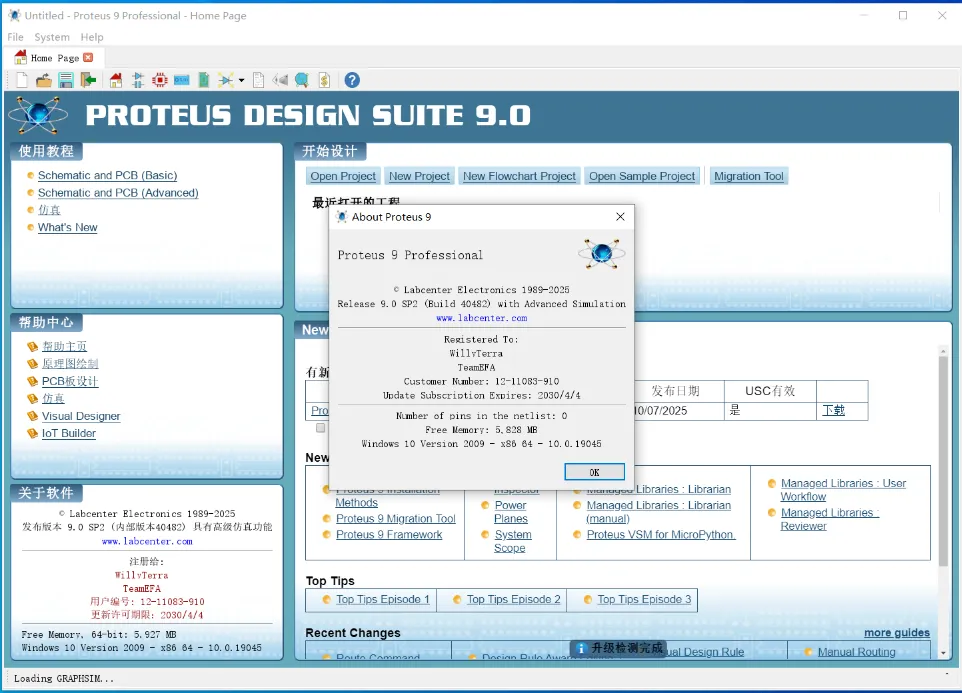Image resolution: width=962 pixels, height=693 pixels.
Task: Open PCB板设计 help link
Action: 69,381
